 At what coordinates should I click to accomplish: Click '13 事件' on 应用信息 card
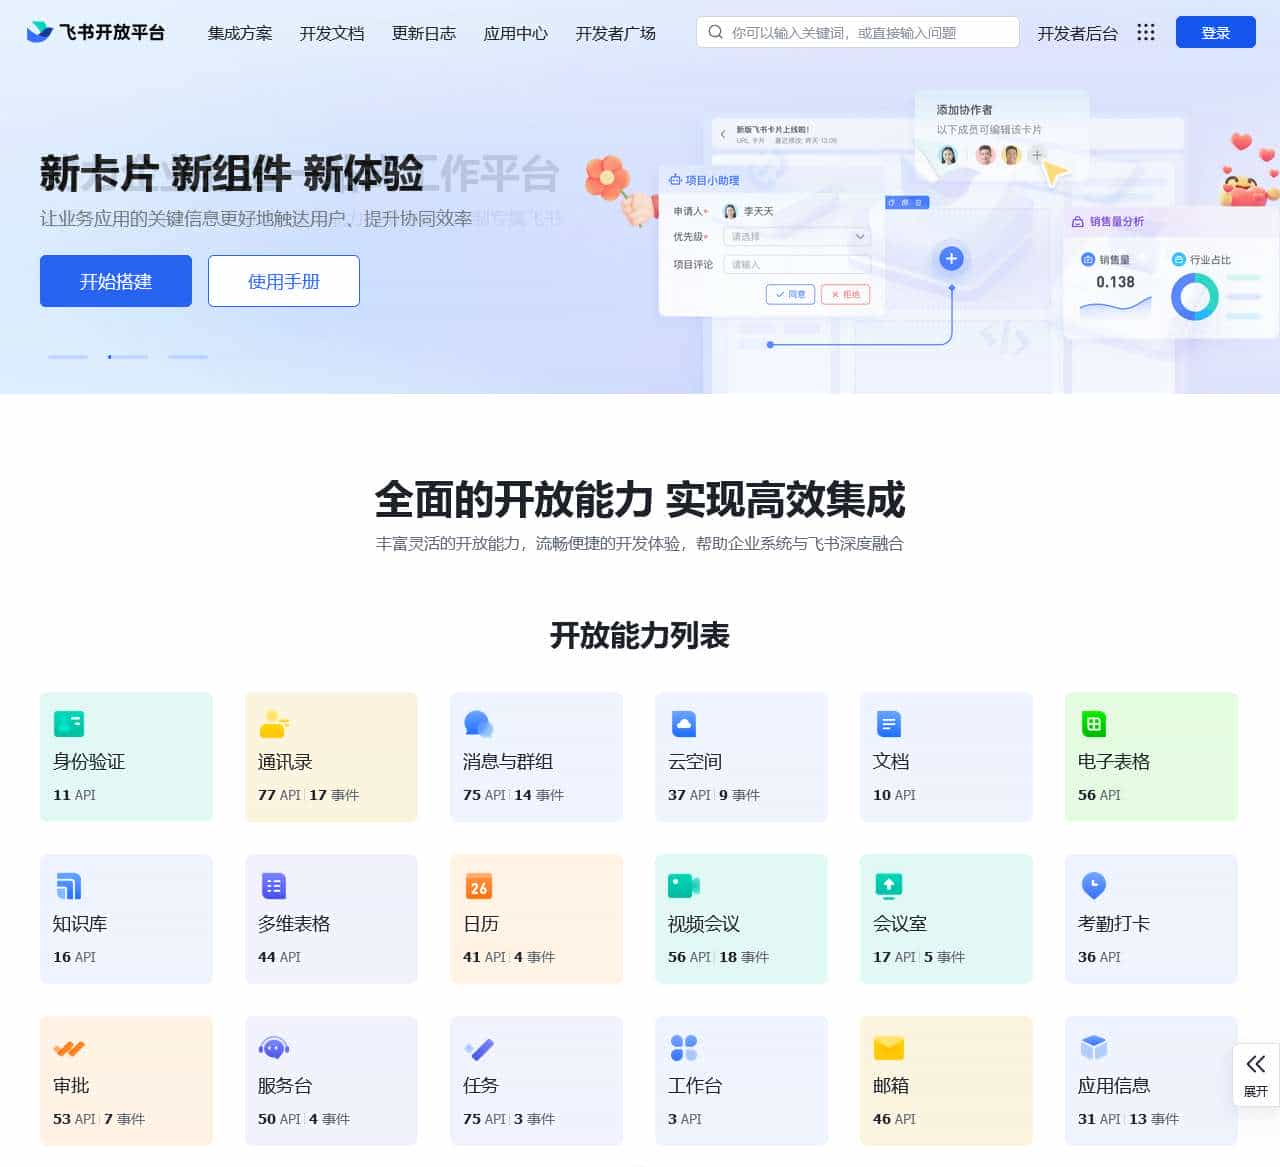(1154, 1119)
